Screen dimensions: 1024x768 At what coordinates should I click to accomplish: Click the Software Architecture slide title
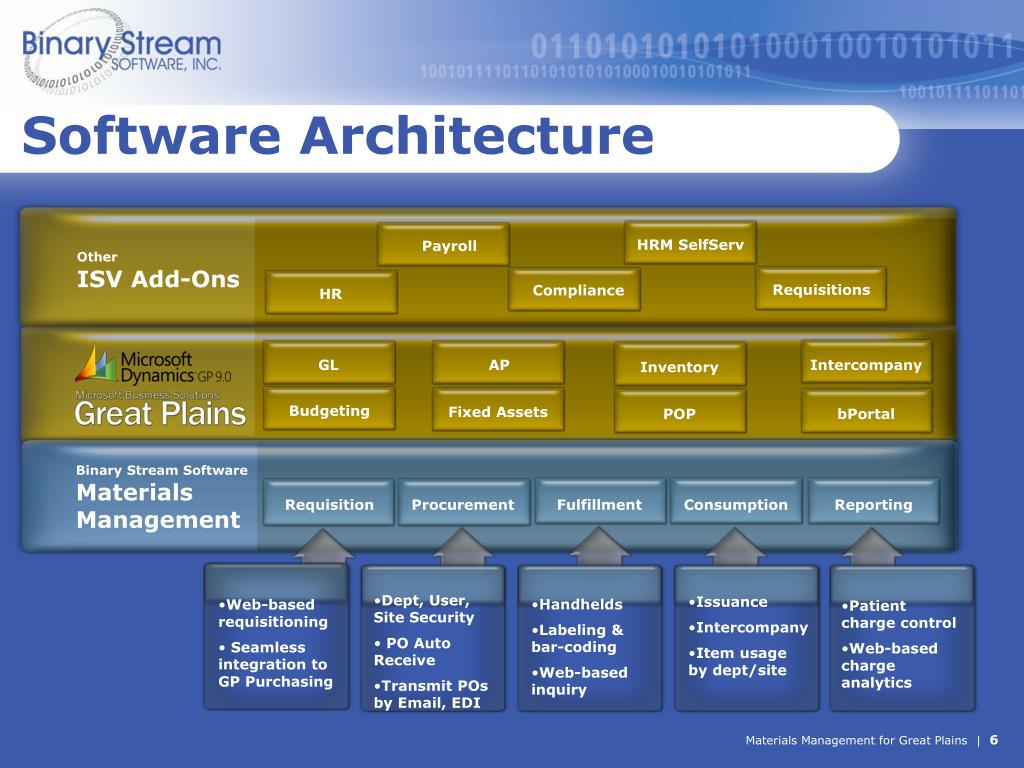338,137
